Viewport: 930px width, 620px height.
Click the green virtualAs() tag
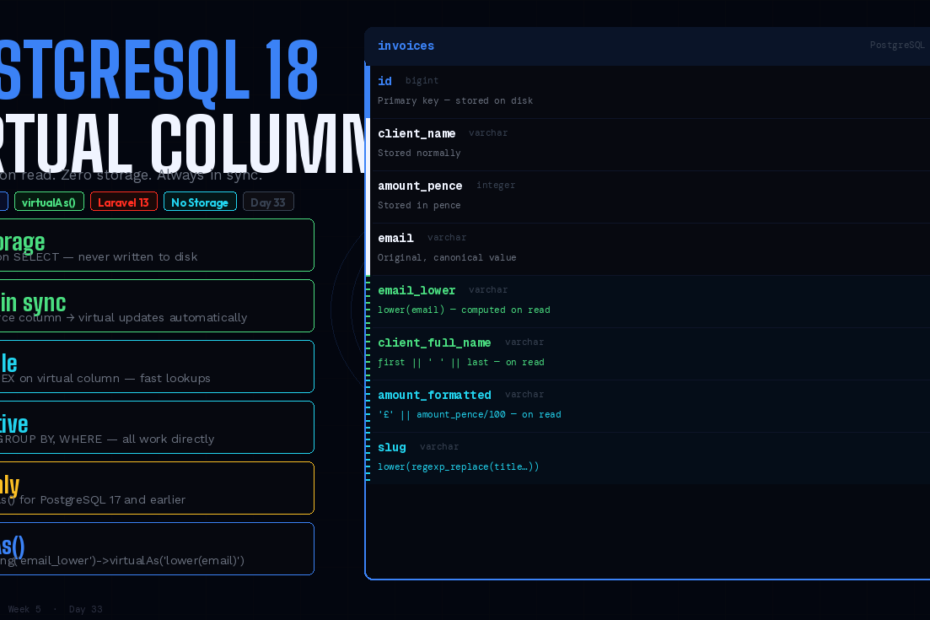tap(49, 202)
